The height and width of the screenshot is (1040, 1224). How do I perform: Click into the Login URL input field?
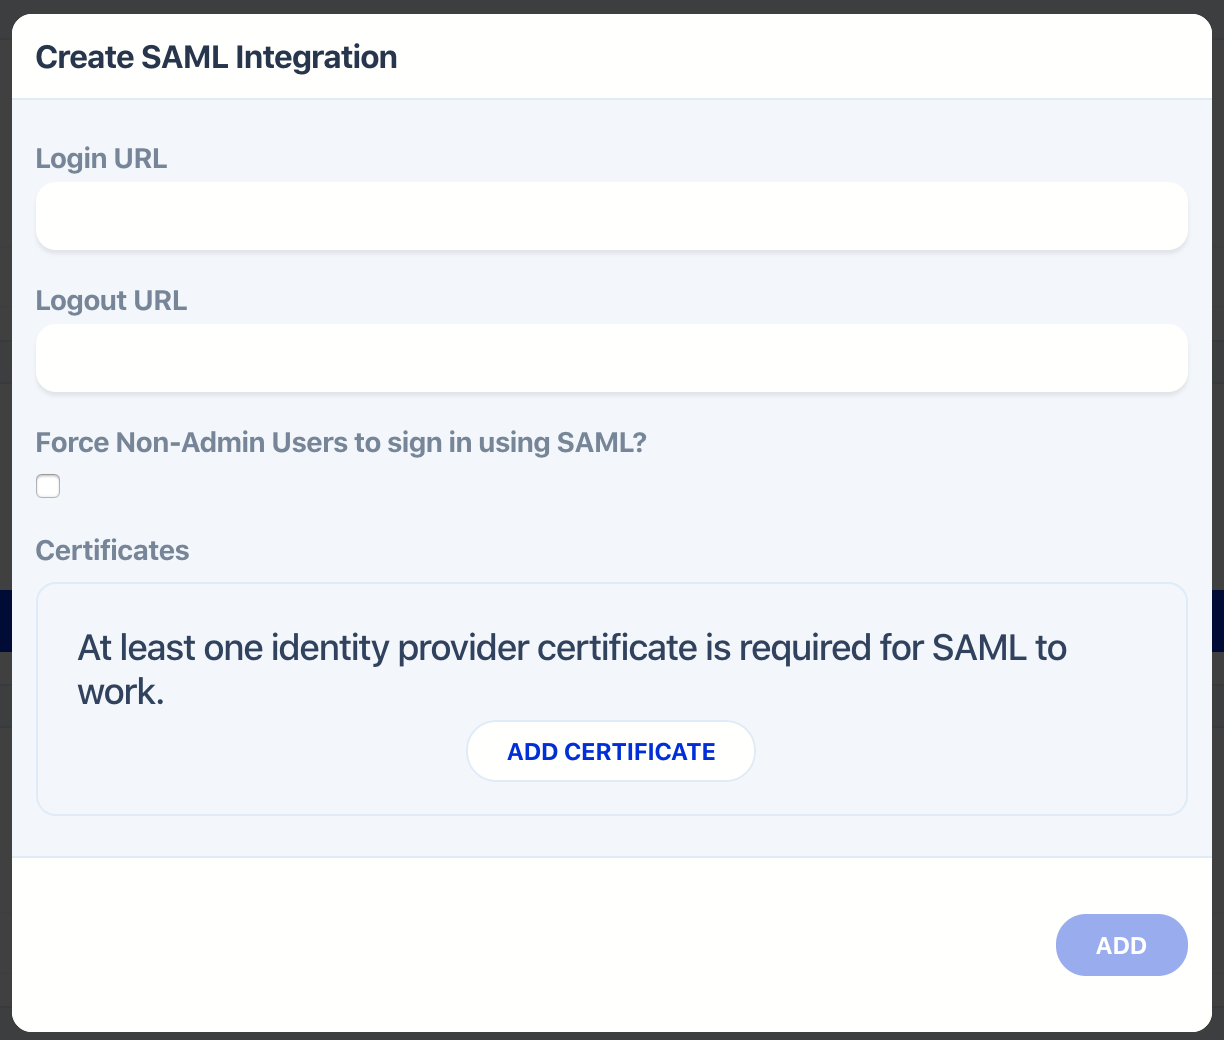point(611,216)
